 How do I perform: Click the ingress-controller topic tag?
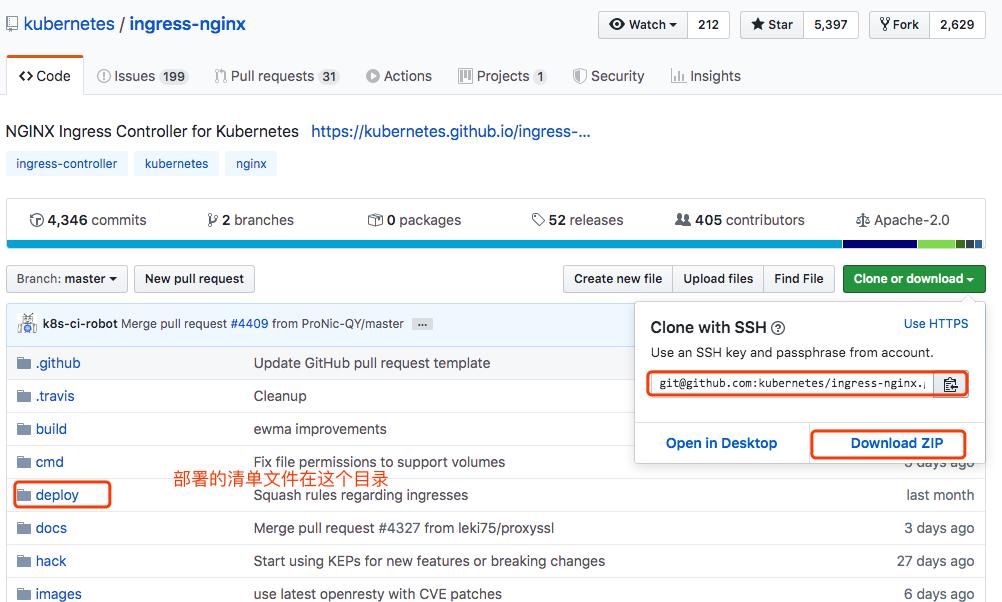coord(66,164)
